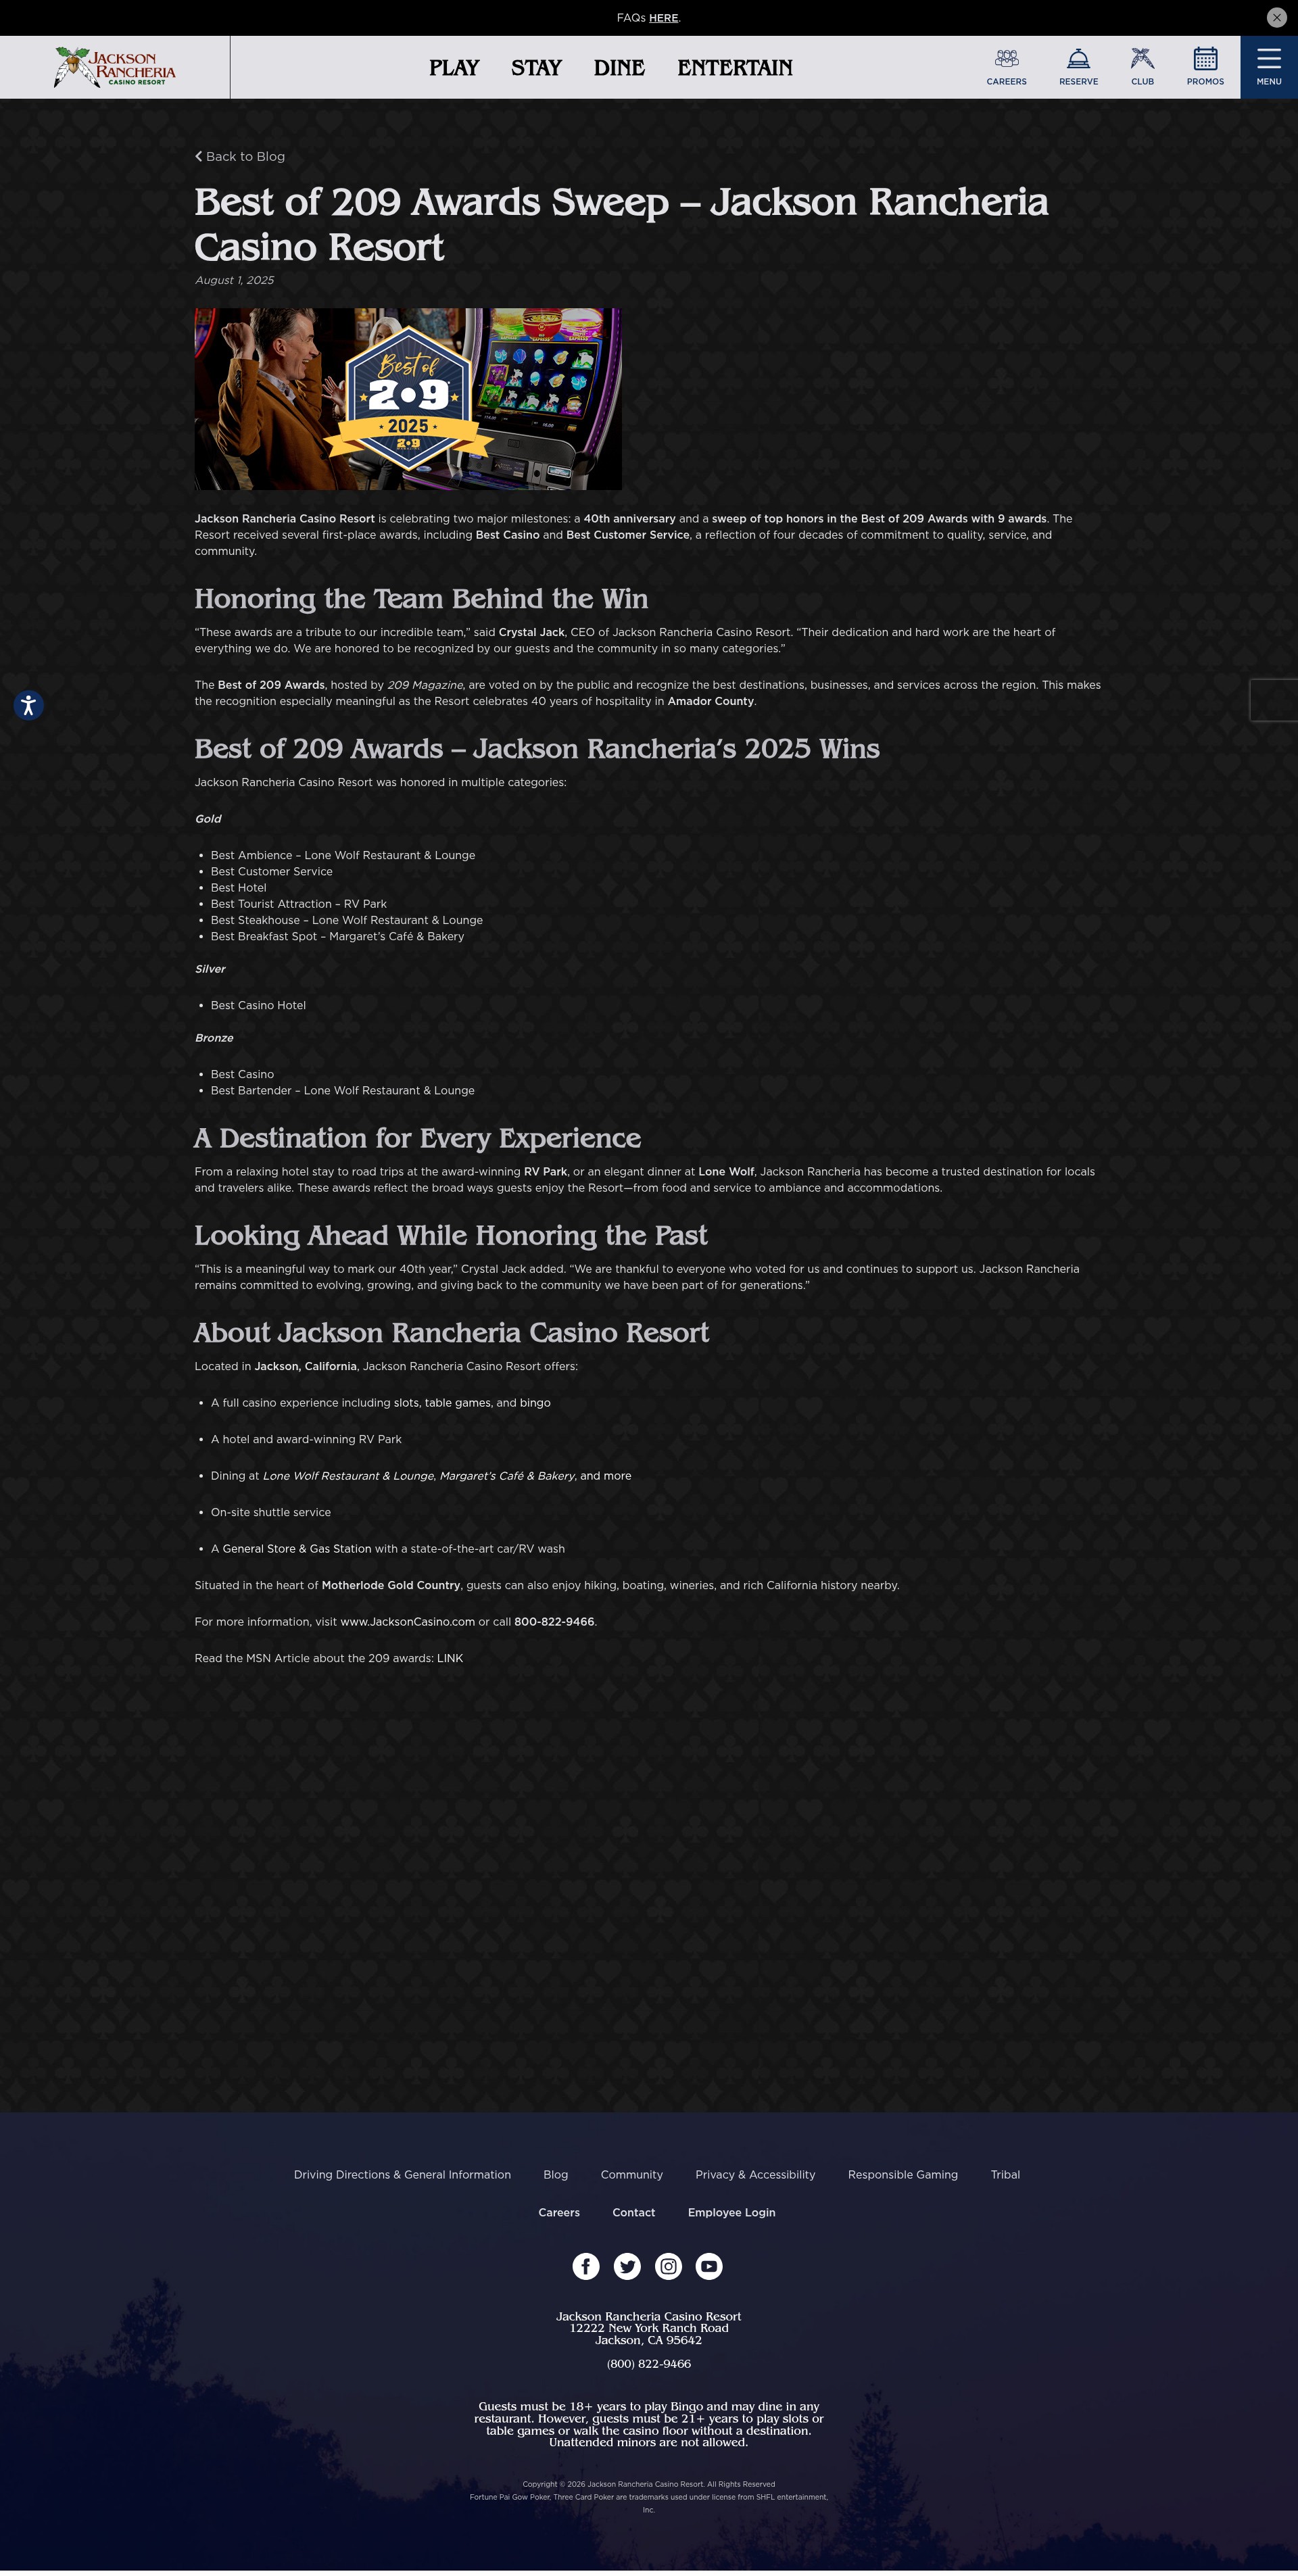Screen dimensions: 1298x2576
Task: Open the PLAY menu item
Action: coord(454,67)
